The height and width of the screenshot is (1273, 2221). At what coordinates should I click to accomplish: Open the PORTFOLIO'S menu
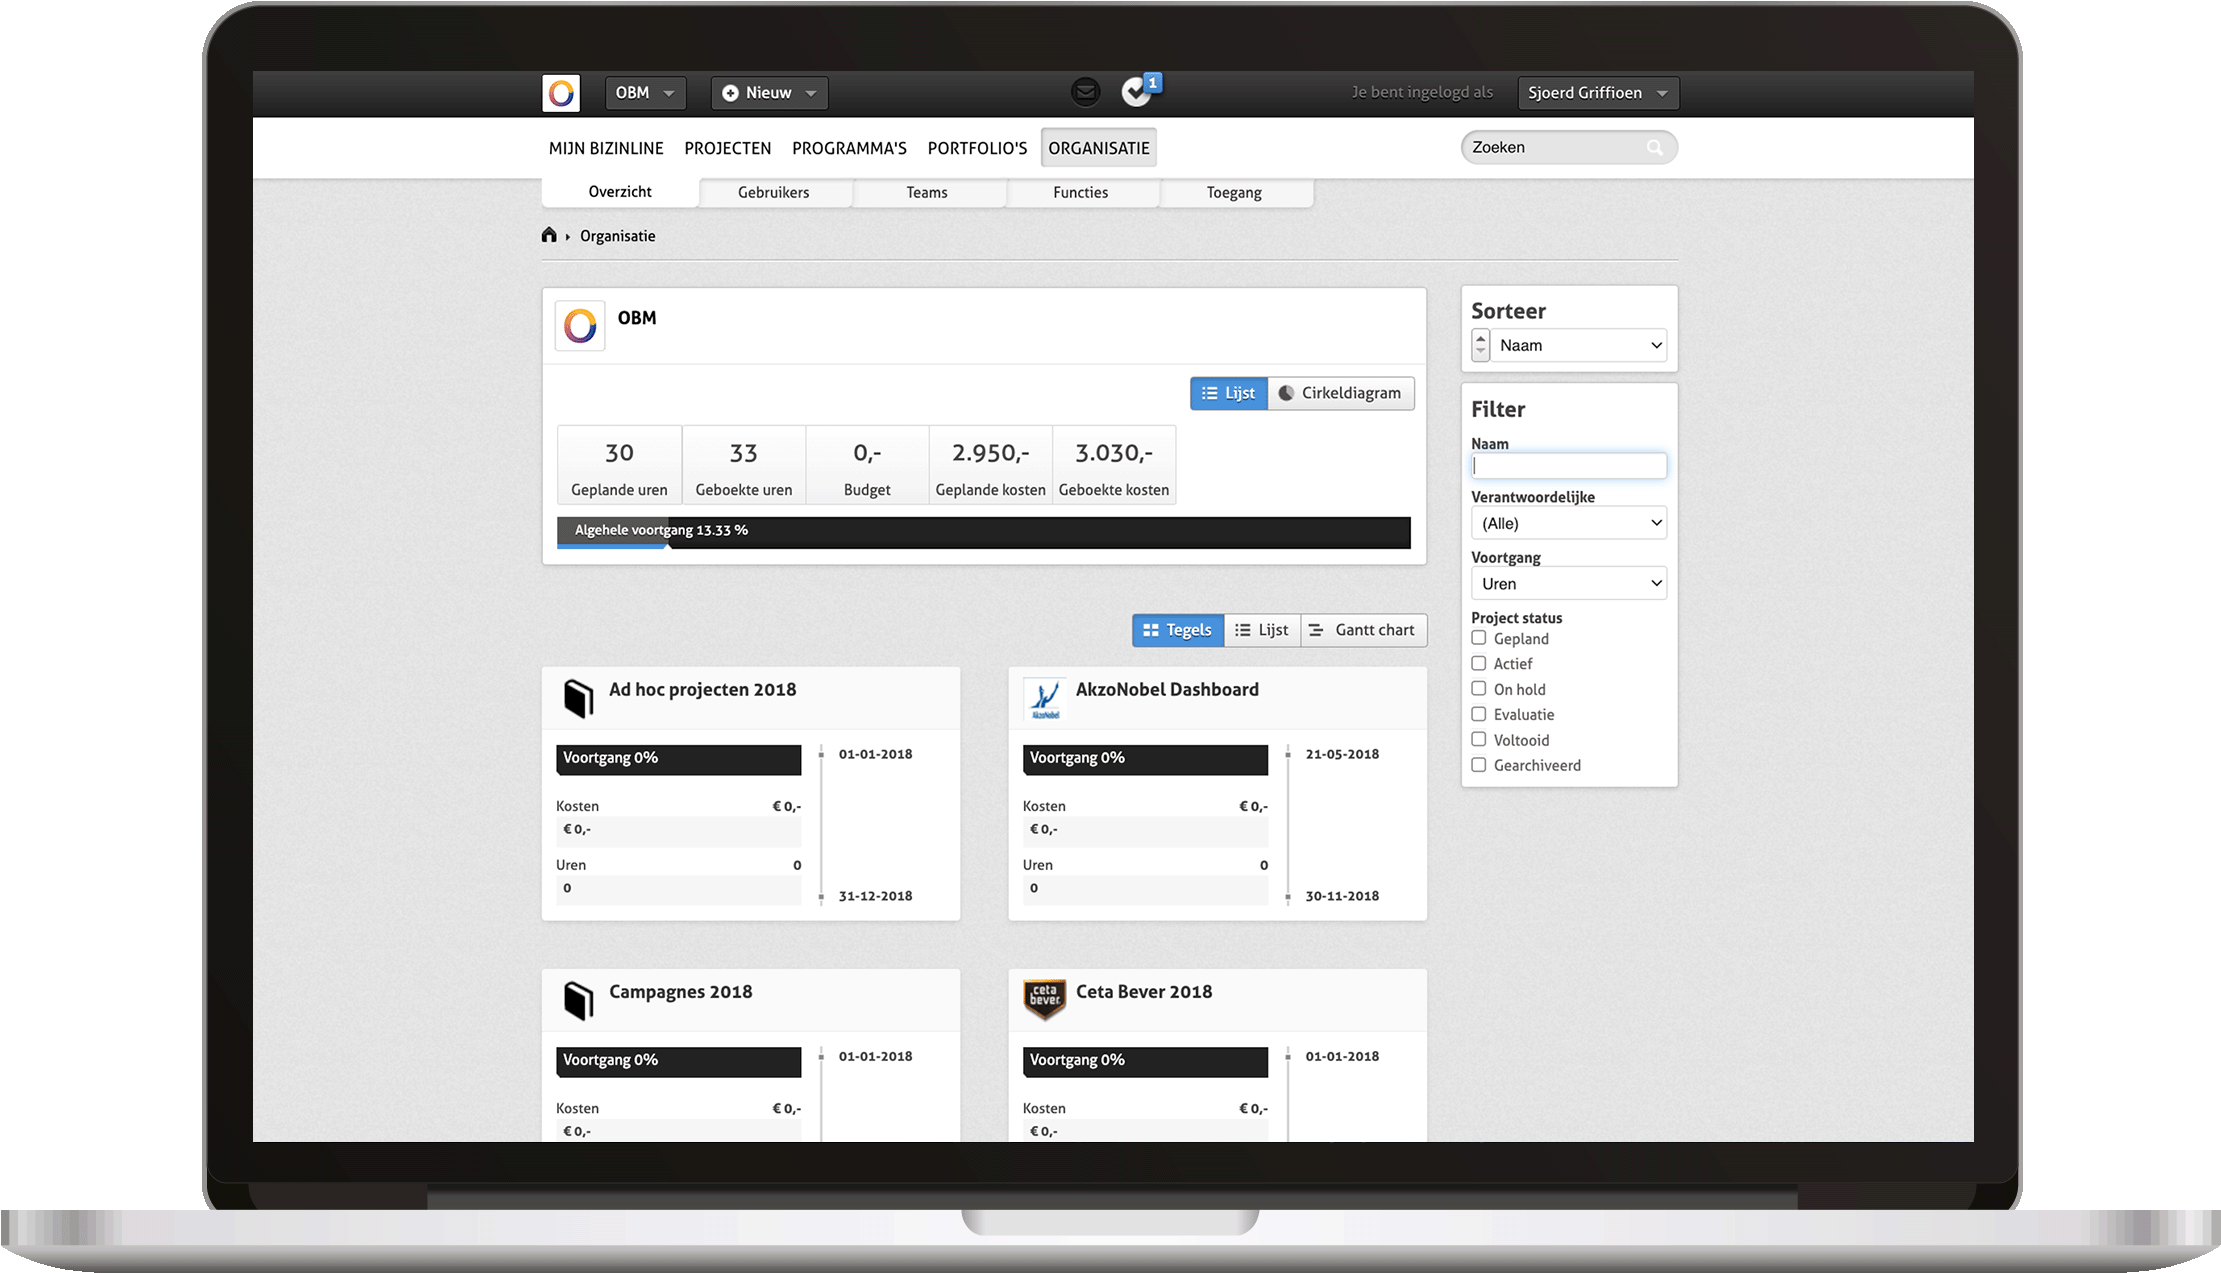(x=977, y=148)
